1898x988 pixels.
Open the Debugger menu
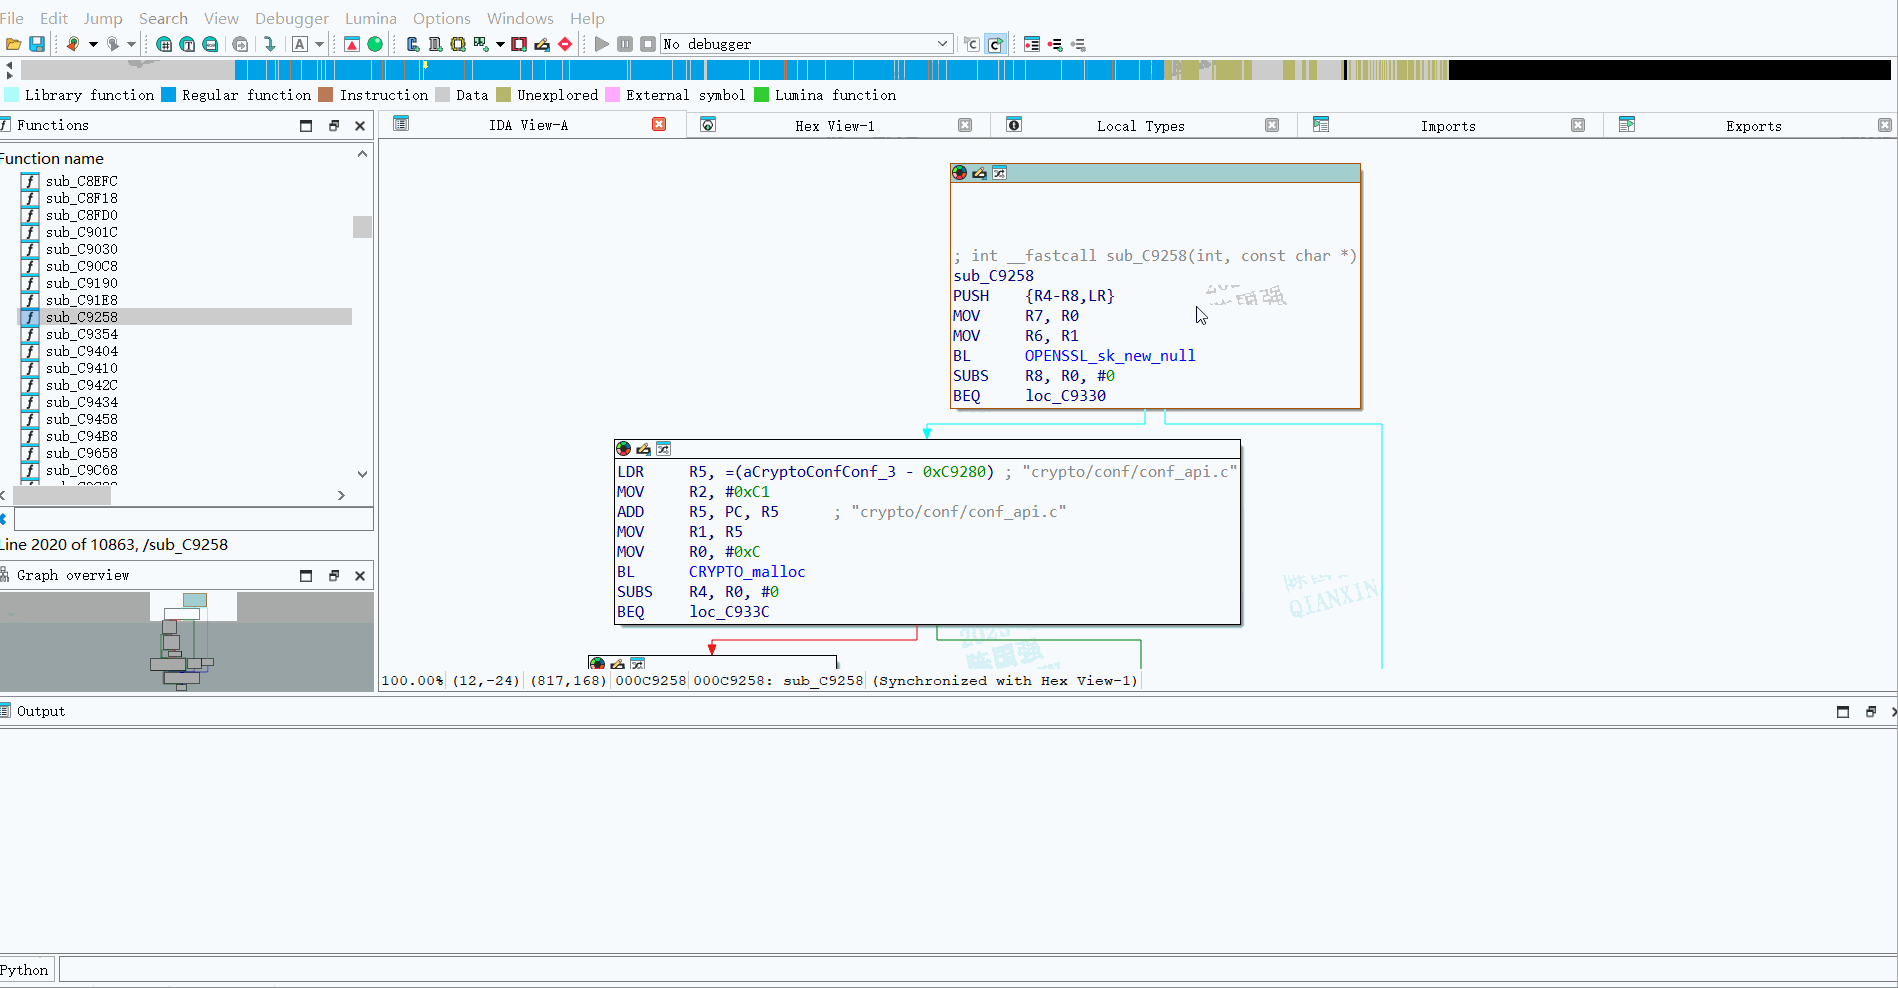coord(291,18)
